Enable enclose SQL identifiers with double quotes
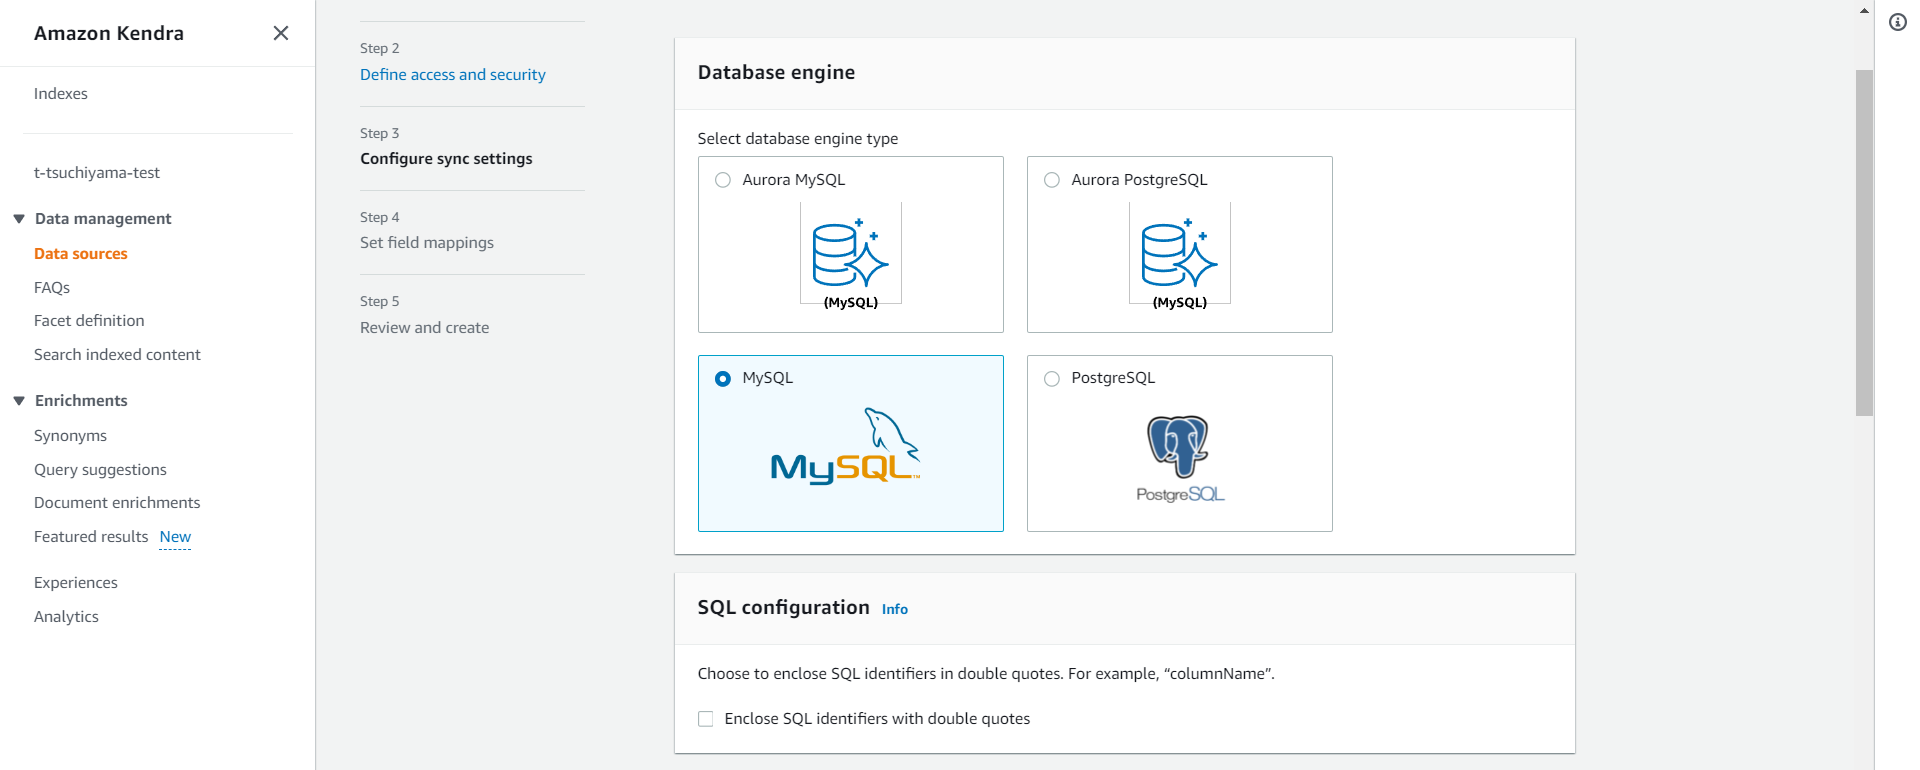The height and width of the screenshot is (770, 1920). tap(706, 719)
